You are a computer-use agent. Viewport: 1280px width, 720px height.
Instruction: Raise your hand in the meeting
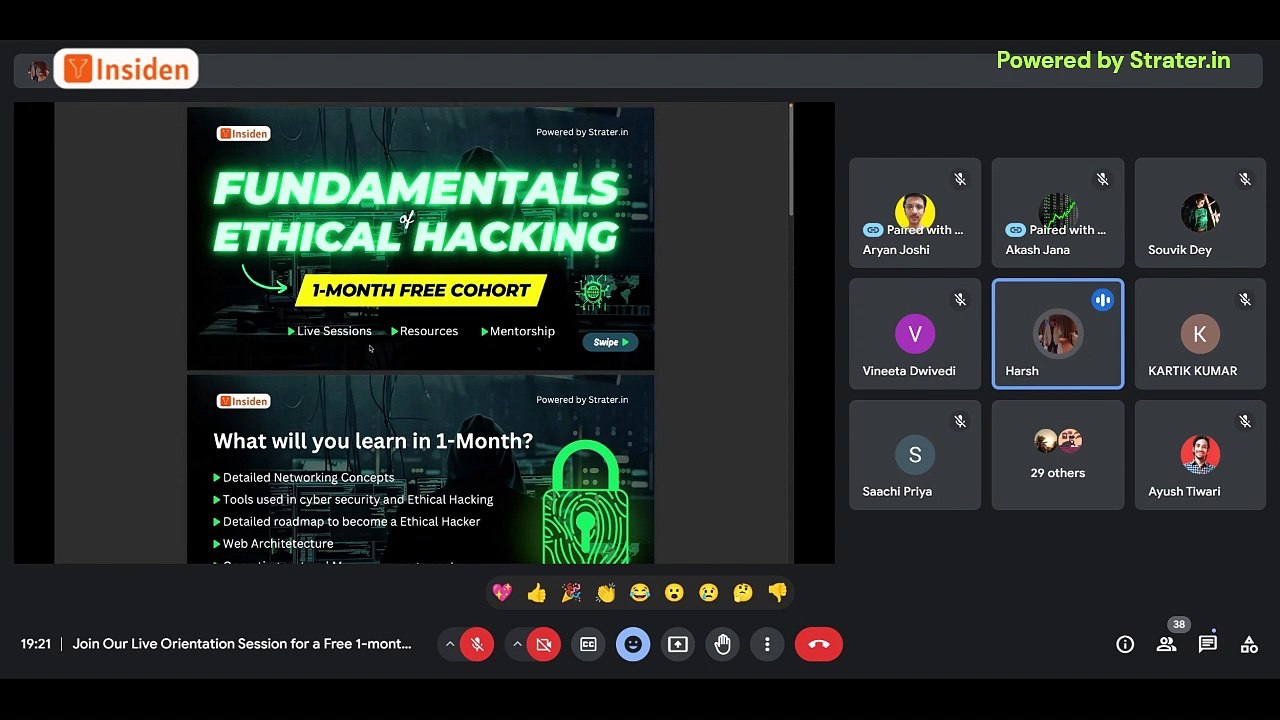pyautogui.click(x=723, y=645)
